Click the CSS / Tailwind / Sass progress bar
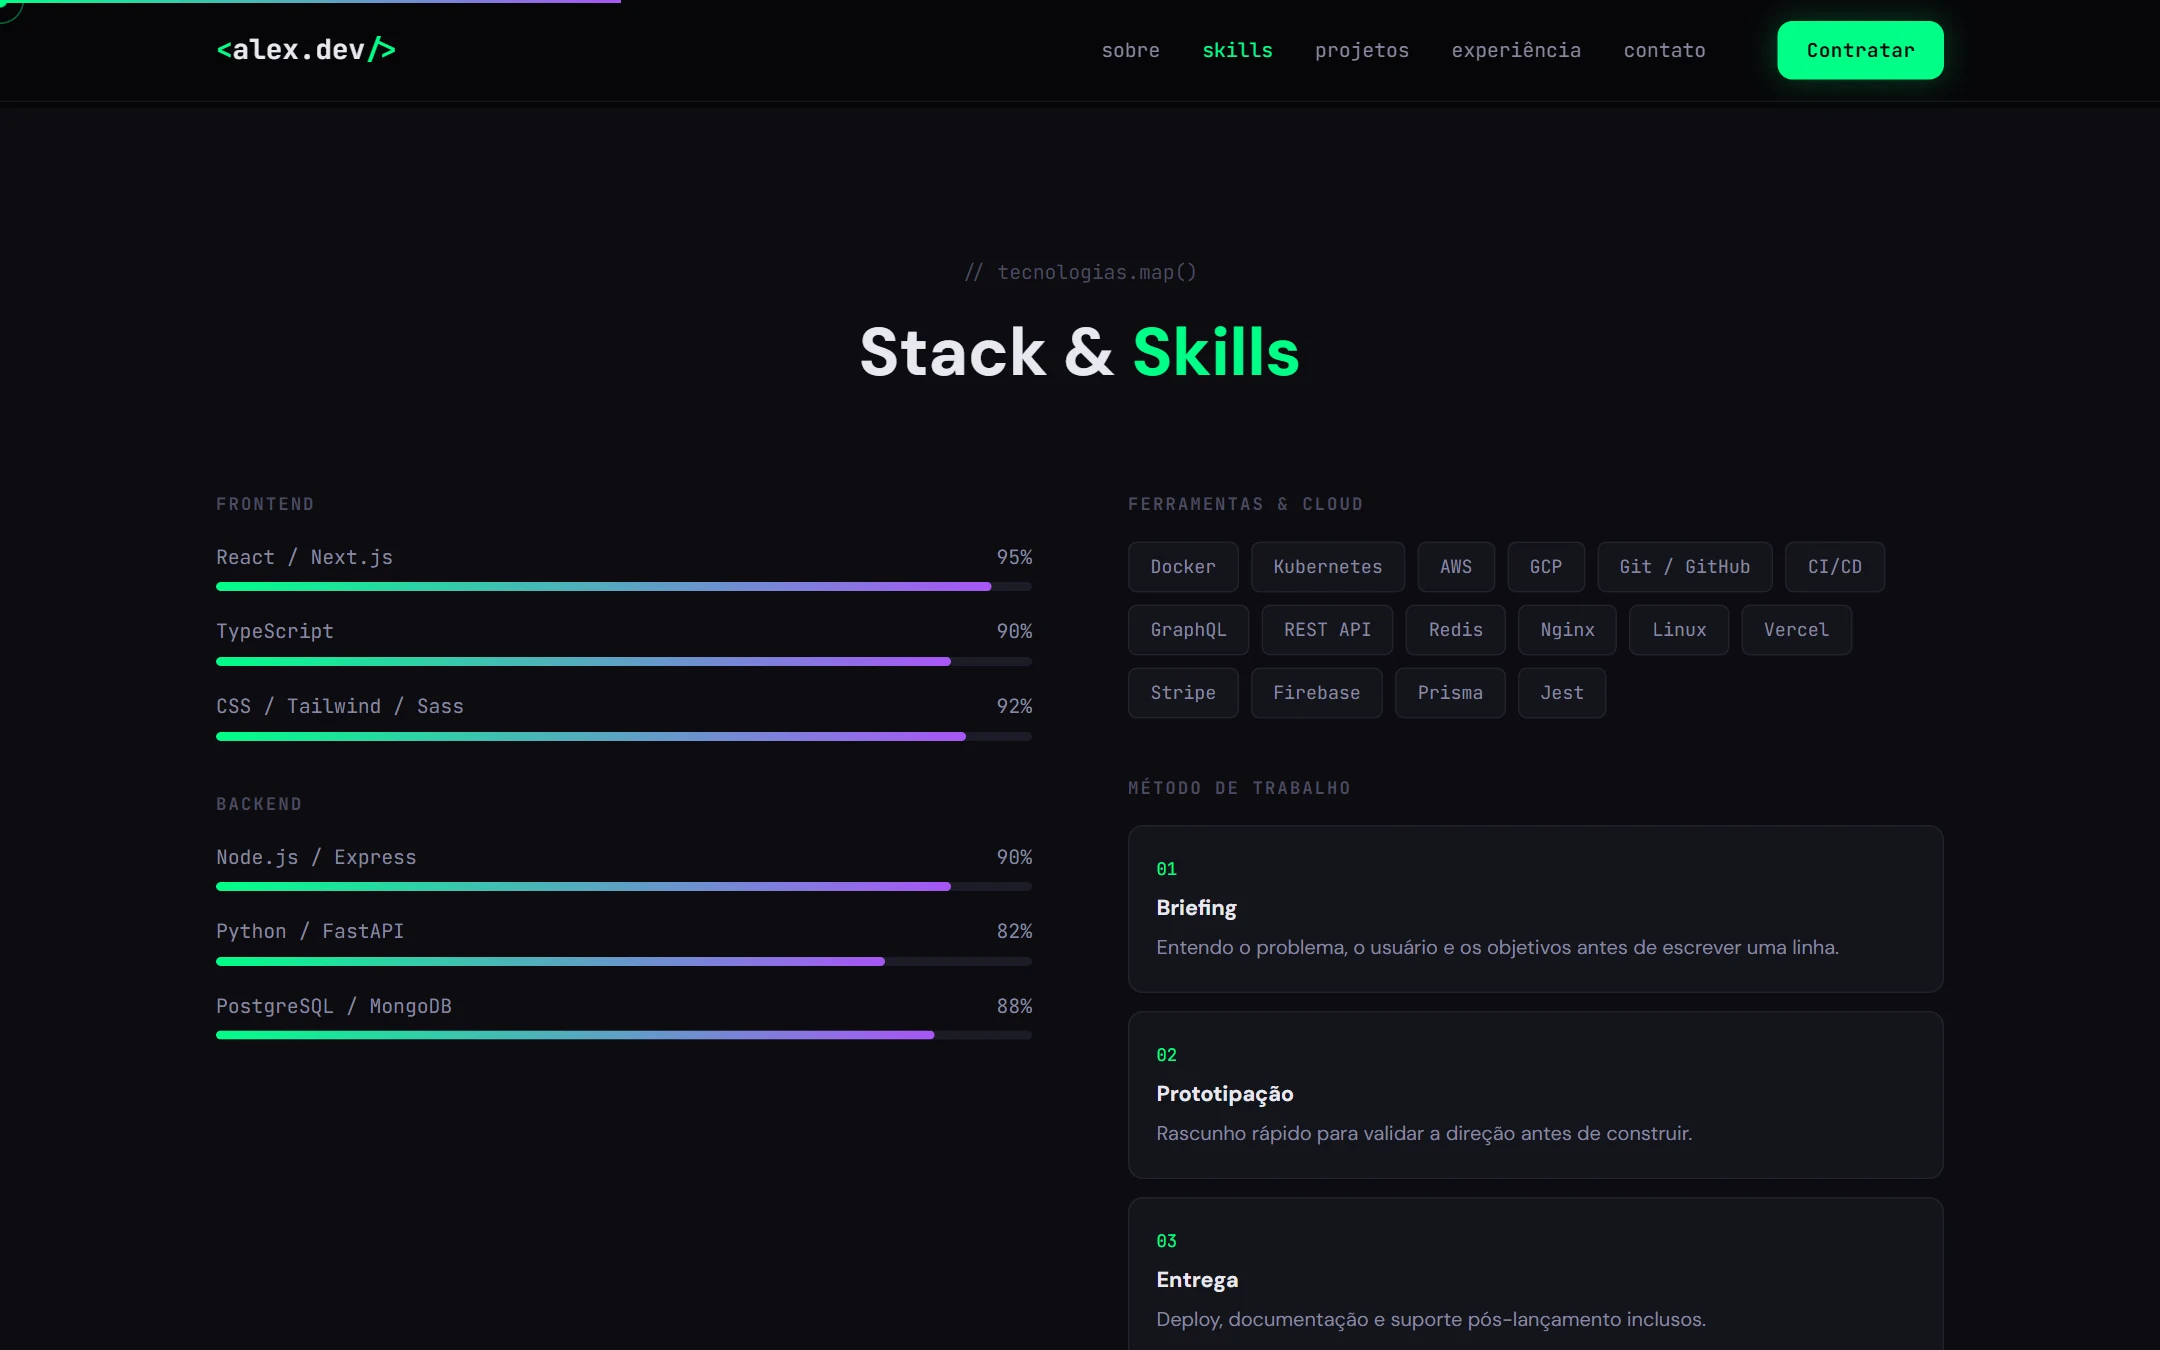The width and height of the screenshot is (2160, 1350). coord(624,736)
